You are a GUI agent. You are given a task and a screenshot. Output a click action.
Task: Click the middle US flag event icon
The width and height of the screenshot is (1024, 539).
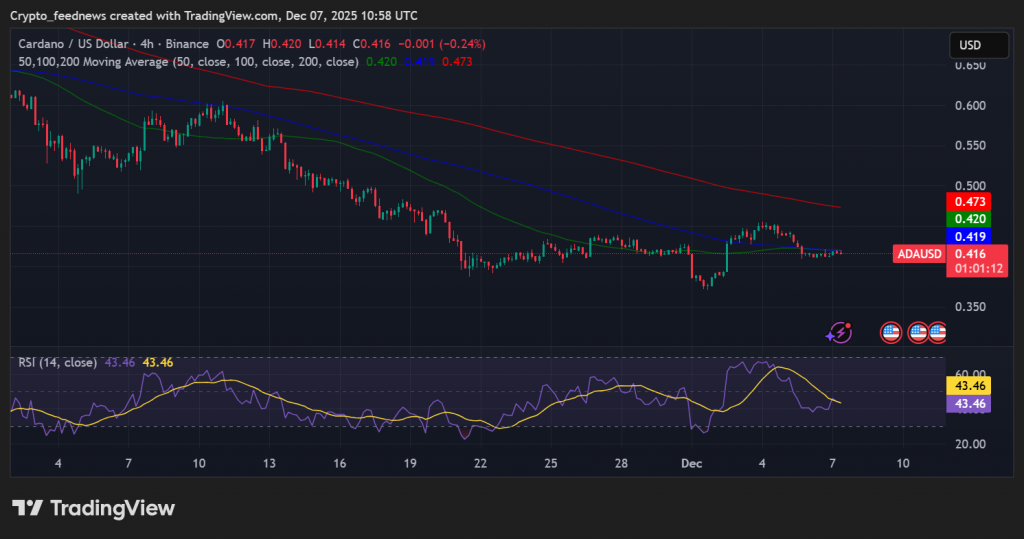(x=918, y=333)
